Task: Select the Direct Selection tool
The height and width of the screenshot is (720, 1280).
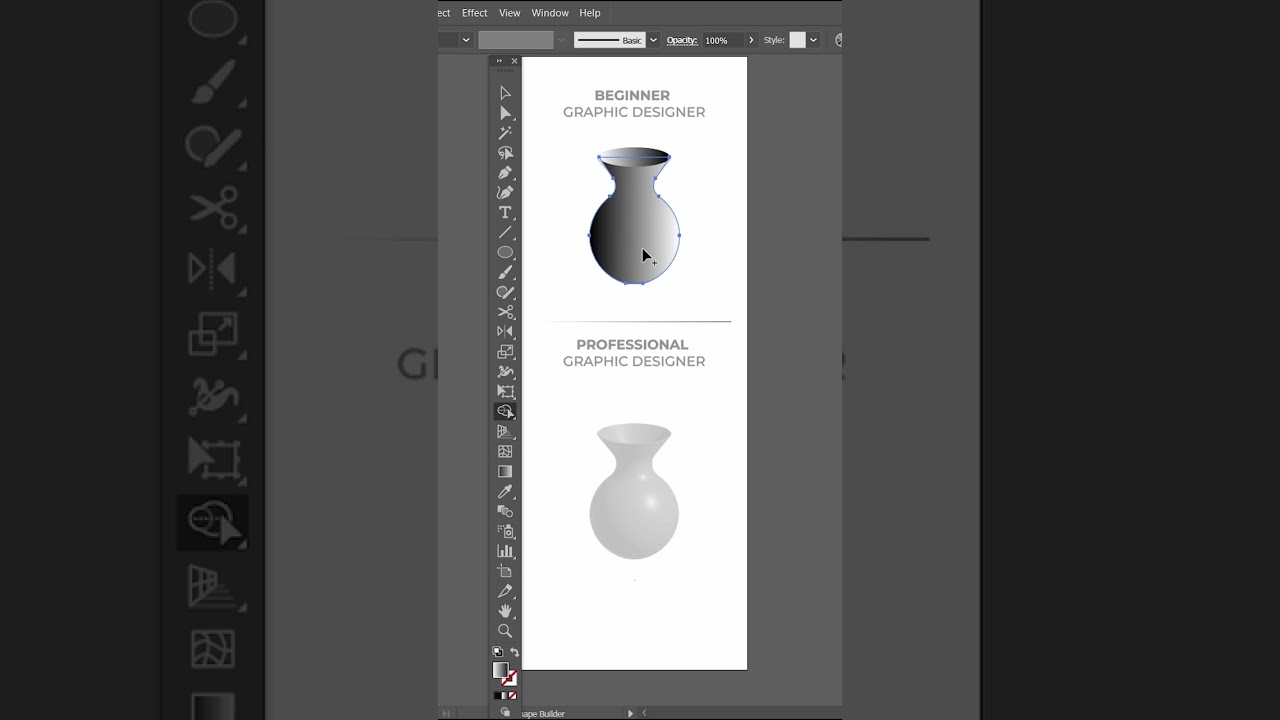Action: 505,113
